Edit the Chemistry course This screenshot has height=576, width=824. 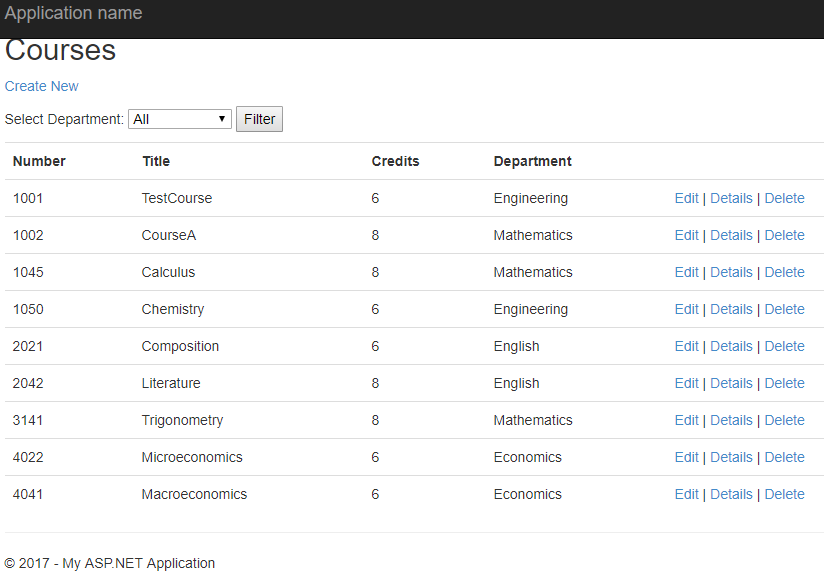pos(686,309)
